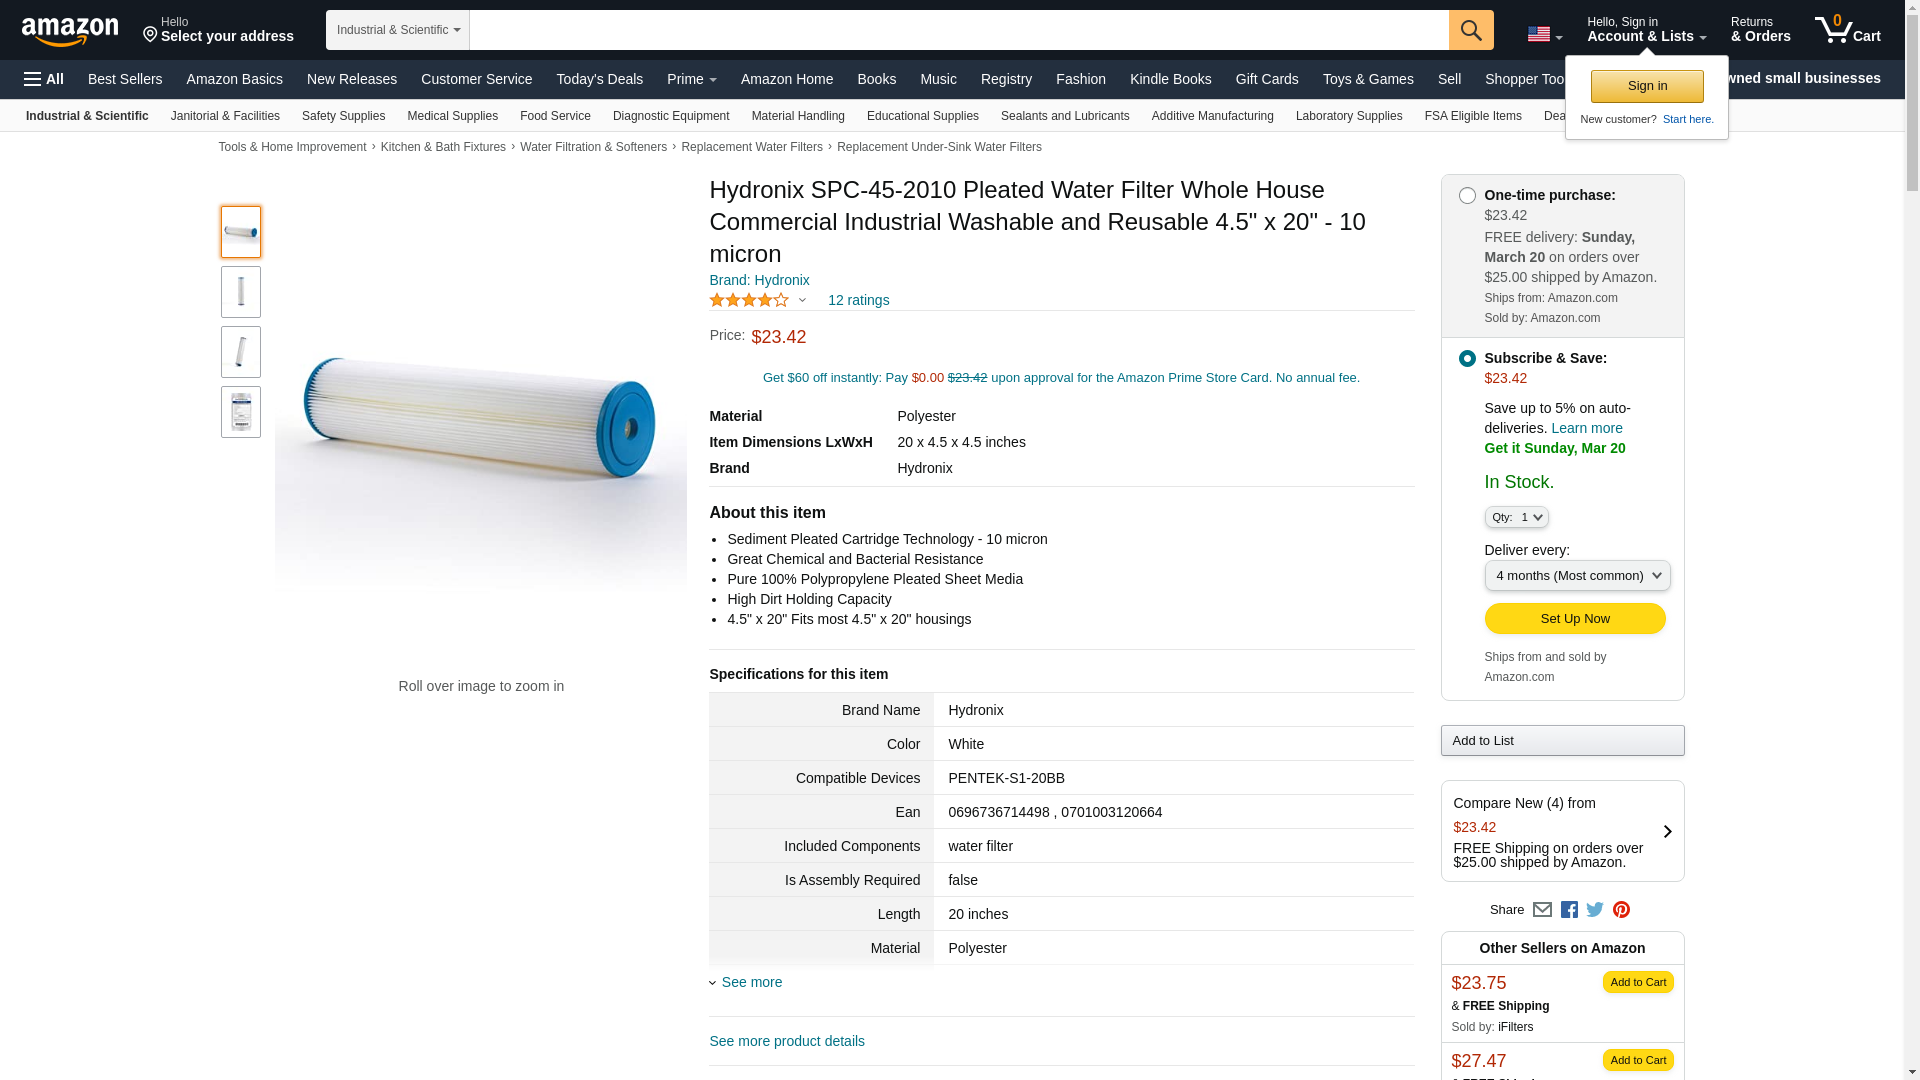Share product on Twitter
Image resolution: width=1920 pixels, height=1080 pixels.
(x=1595, y=910)
